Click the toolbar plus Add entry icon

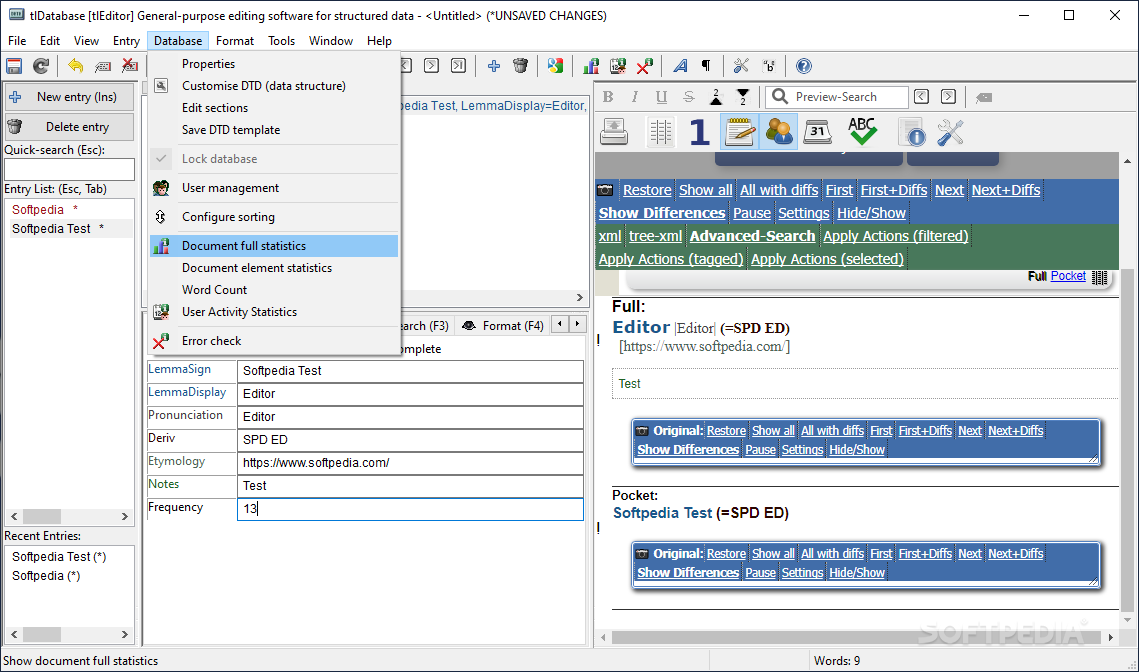pyautogui.click(x=494, y=66)
